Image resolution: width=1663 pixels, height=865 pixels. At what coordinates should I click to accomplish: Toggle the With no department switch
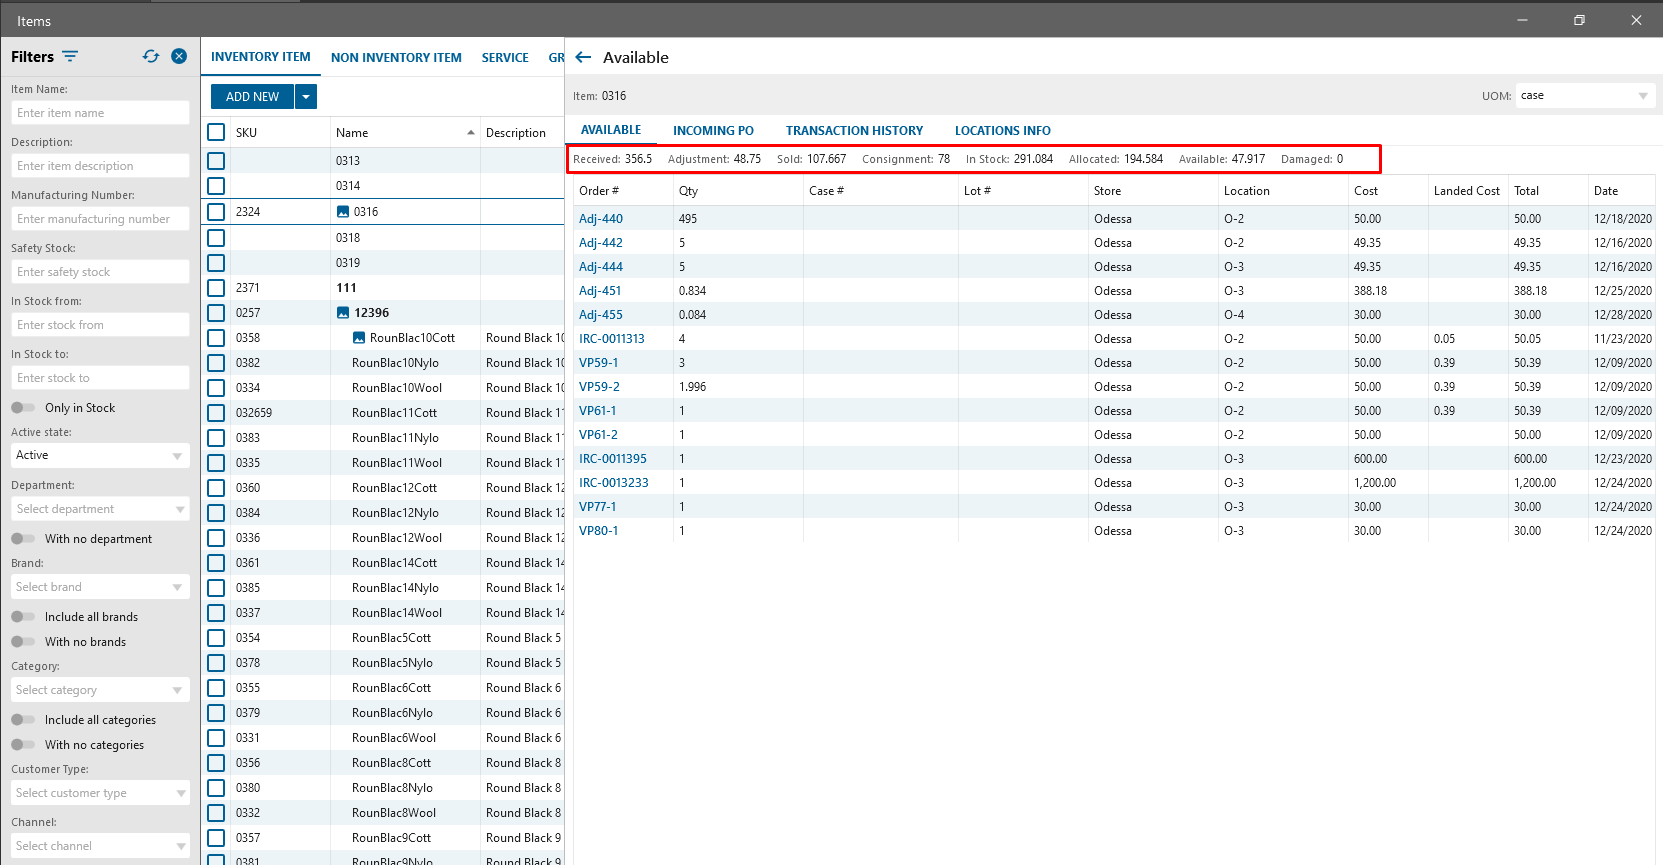(x=23, y=539)
